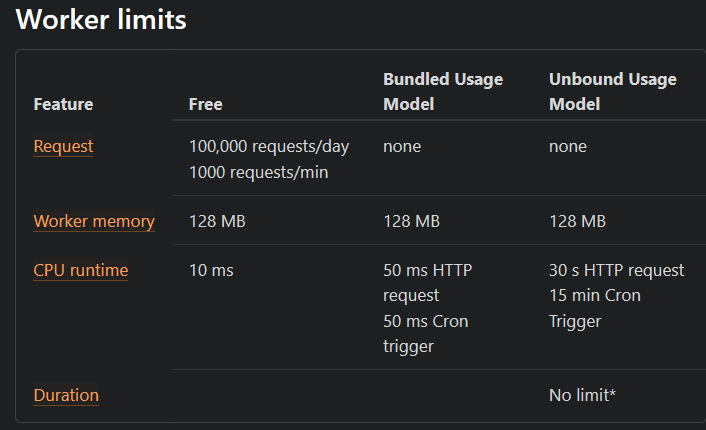Open the Duration link
Image resolution: width=706 pixels, height=430 pixels.
66,395
